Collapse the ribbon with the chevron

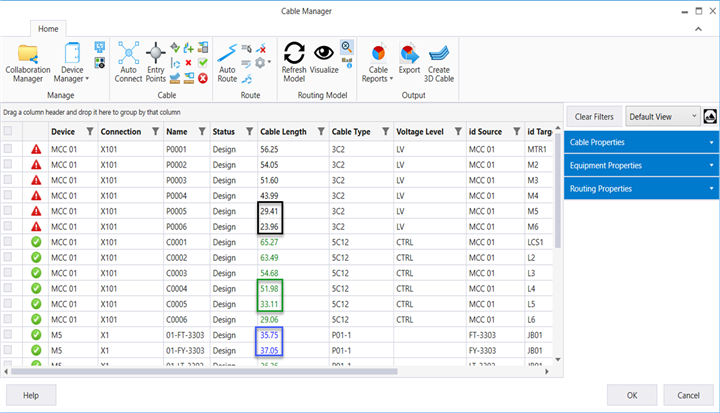tap(698, 29)
